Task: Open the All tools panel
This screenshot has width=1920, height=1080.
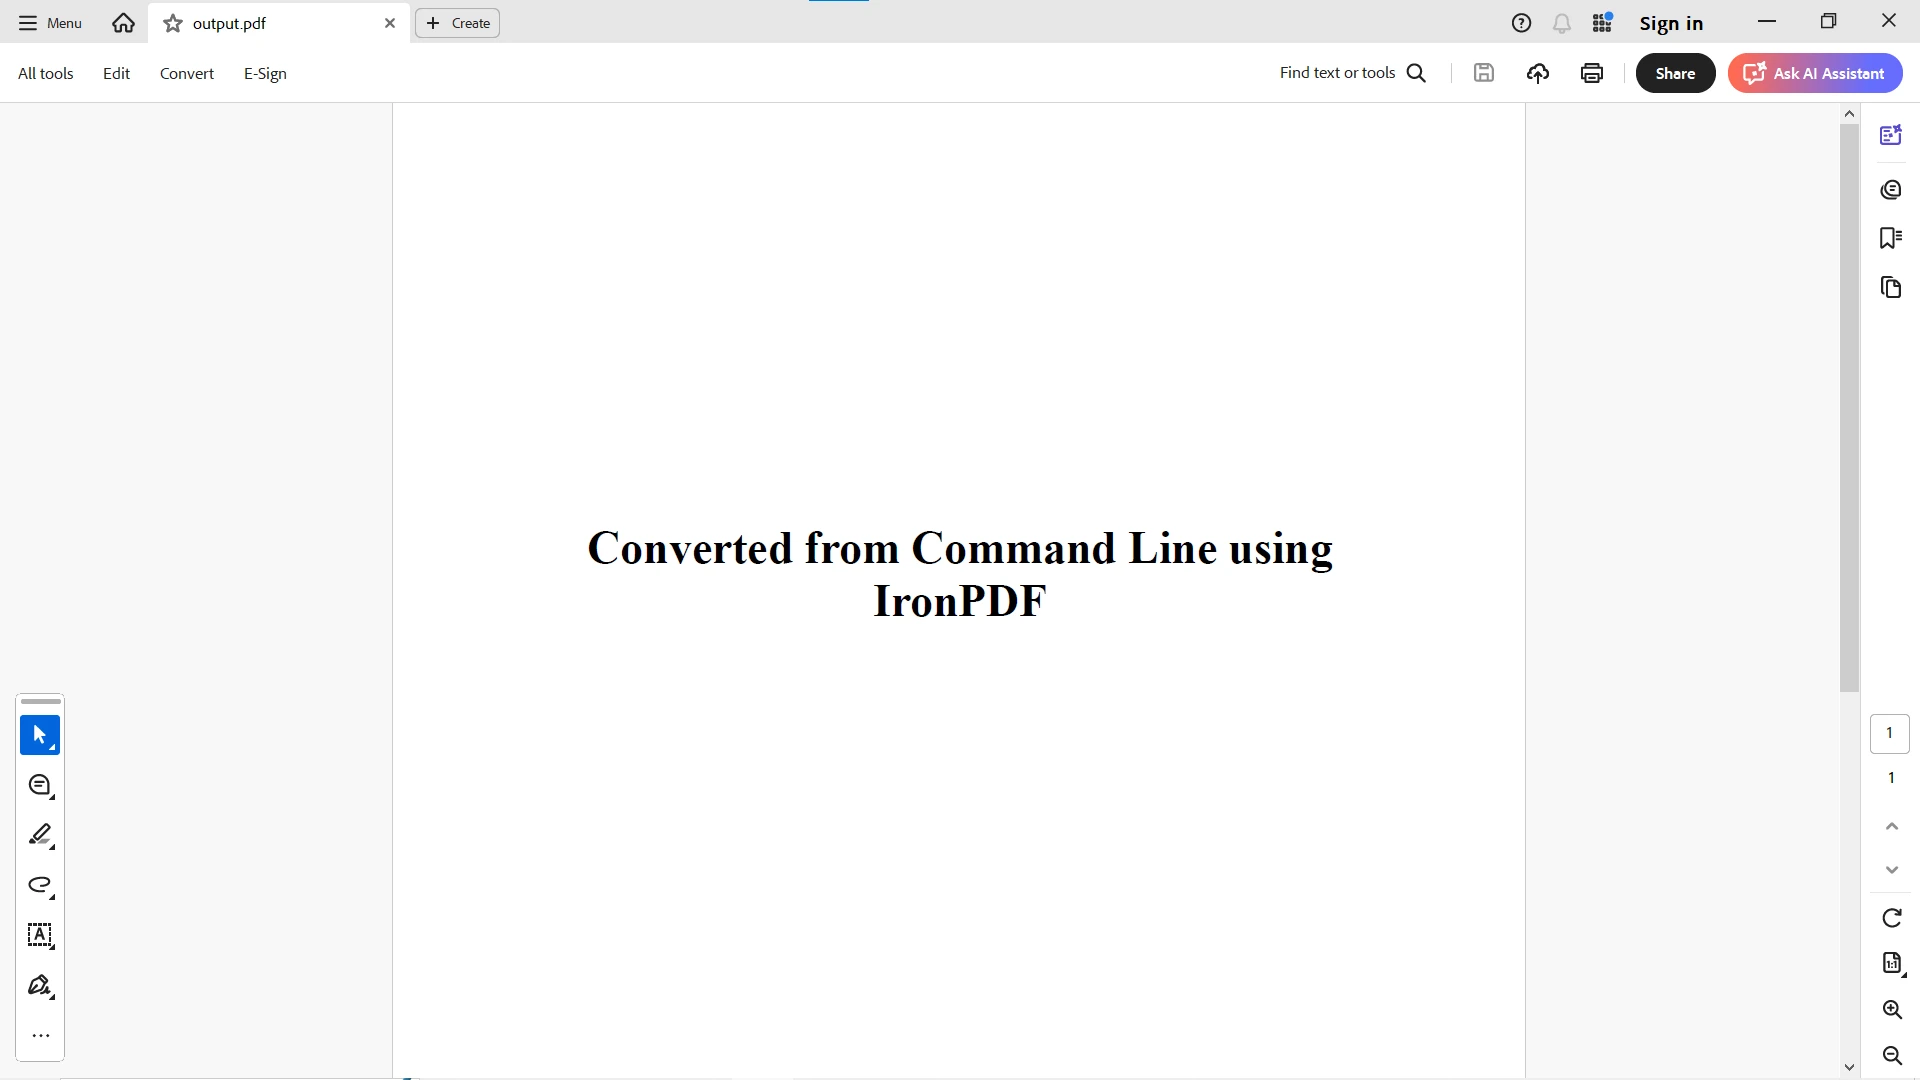Action: [46, 73]
